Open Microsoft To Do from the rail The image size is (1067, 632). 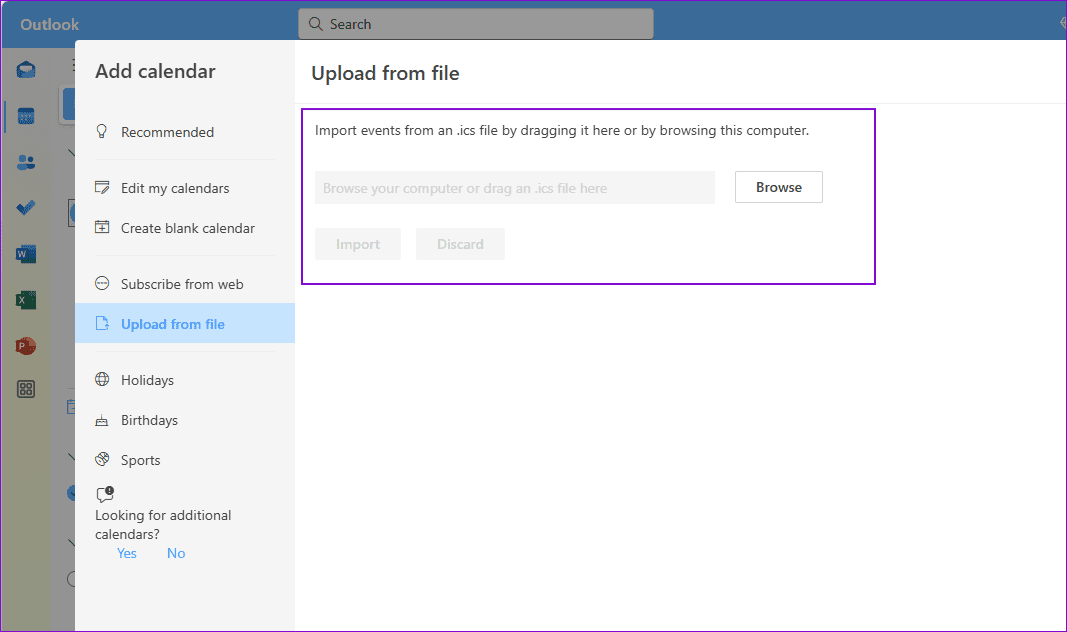(x=25, y=207)
